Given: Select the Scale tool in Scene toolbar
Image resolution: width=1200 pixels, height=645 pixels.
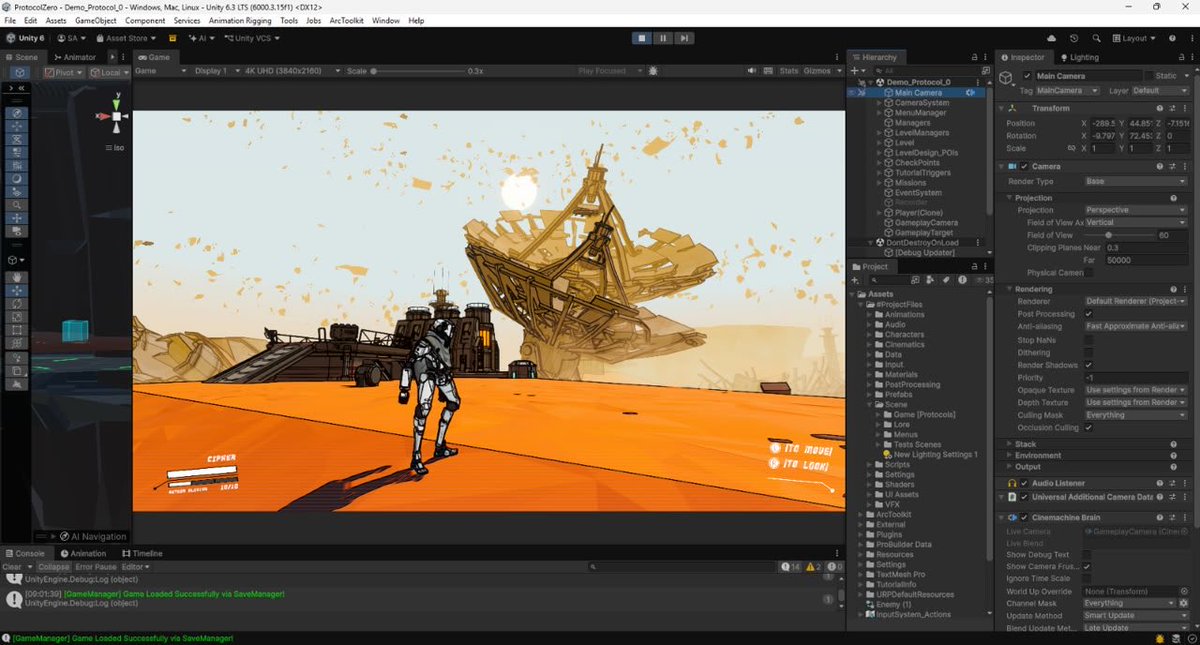Looking at the screenshot, I should pos(18,316).
